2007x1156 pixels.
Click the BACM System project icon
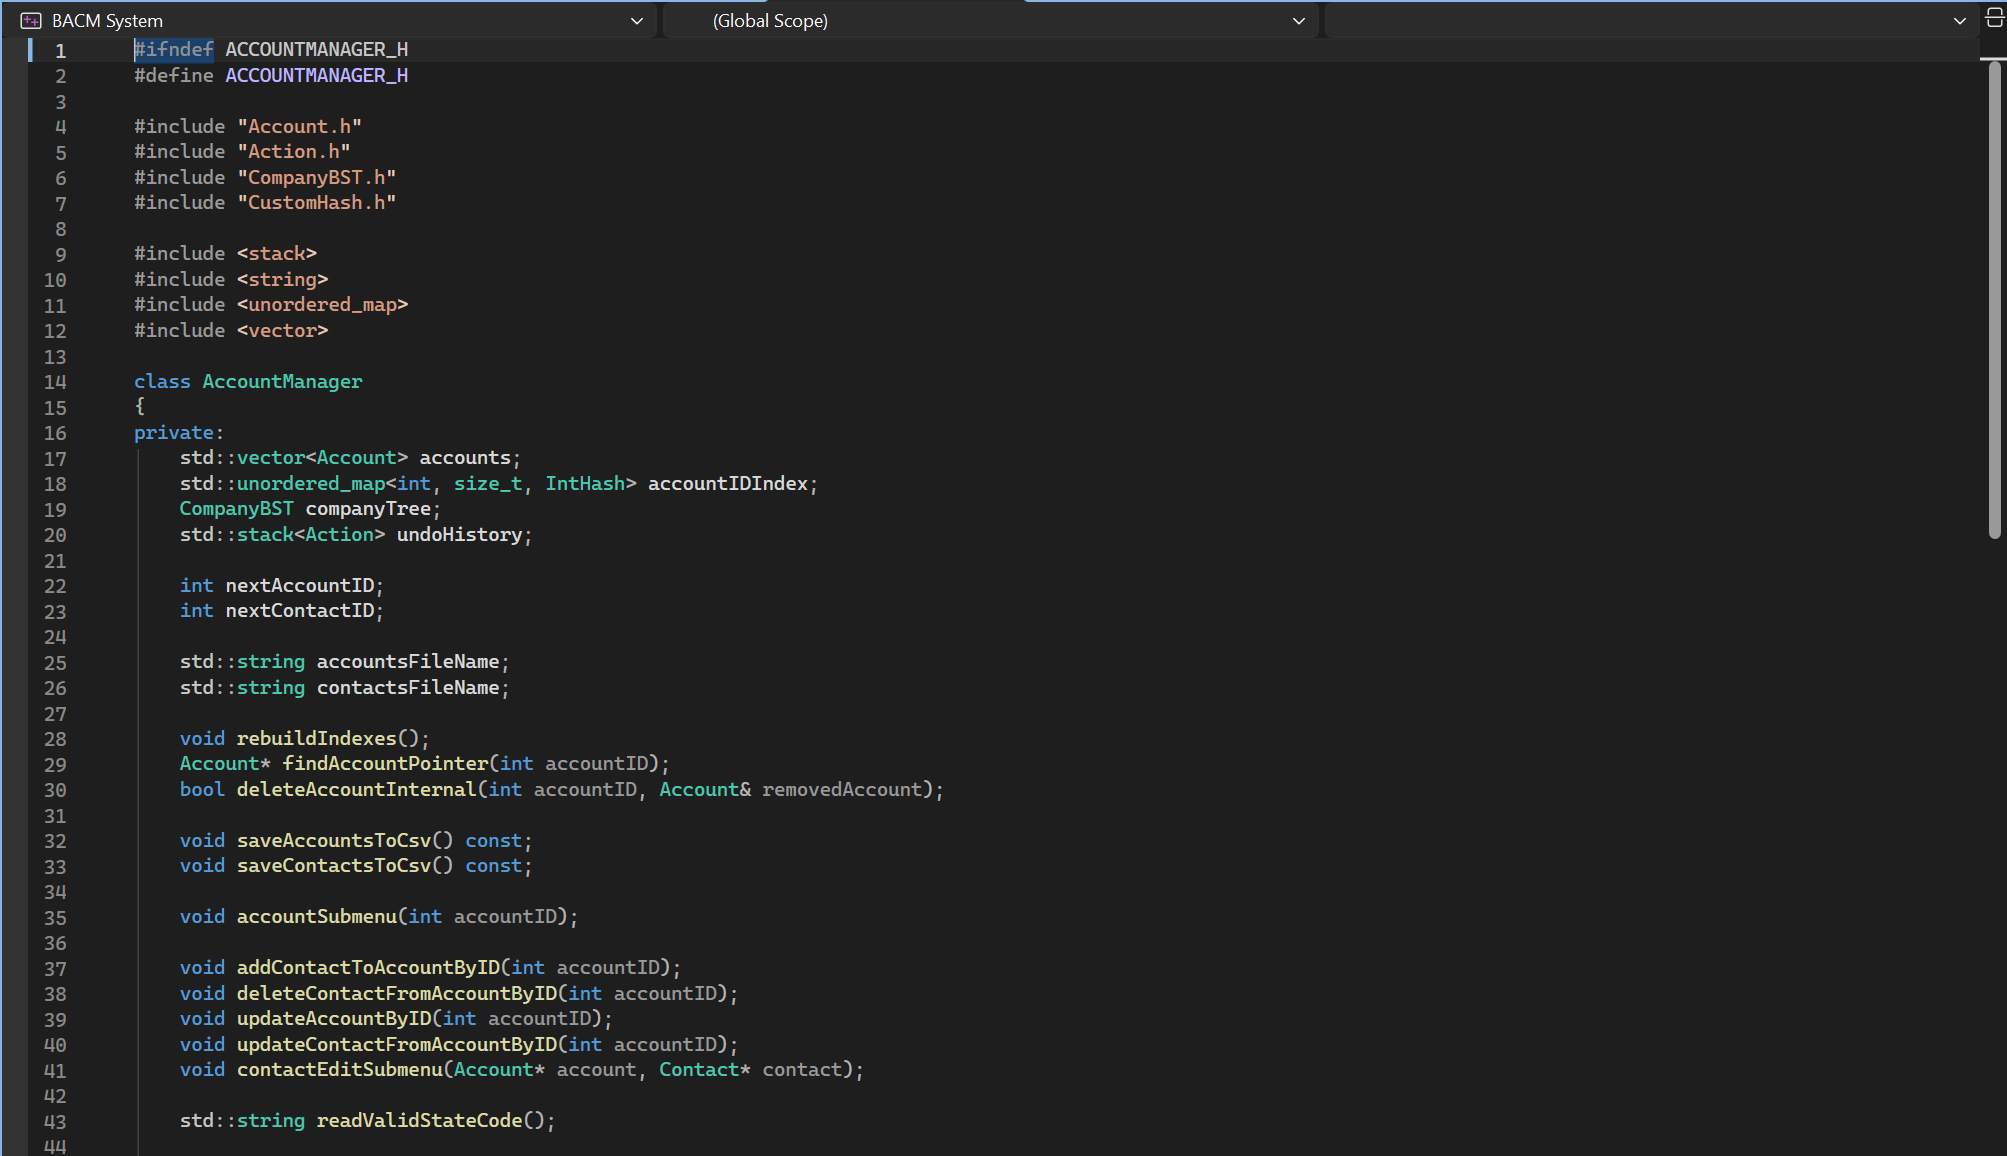point(31,20)
